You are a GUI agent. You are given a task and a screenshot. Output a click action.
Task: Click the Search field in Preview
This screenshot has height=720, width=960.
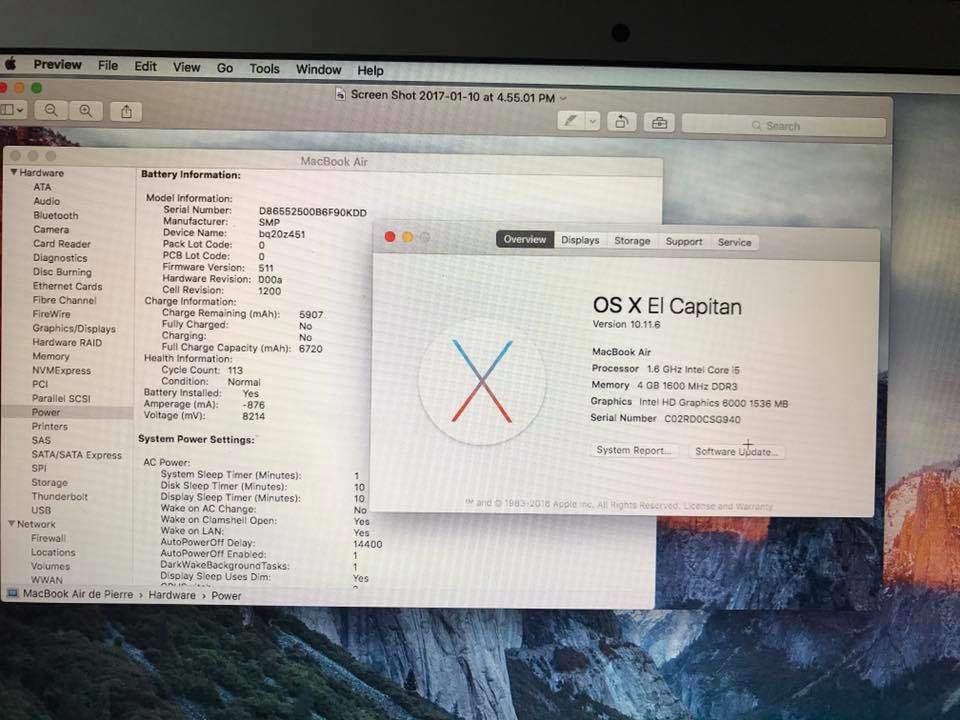784,126
